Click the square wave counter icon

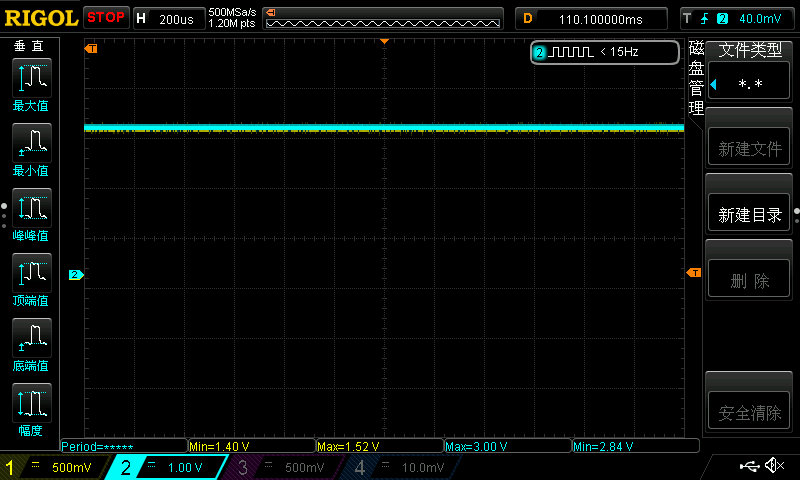pyautogui.click(x=571, y=52)
